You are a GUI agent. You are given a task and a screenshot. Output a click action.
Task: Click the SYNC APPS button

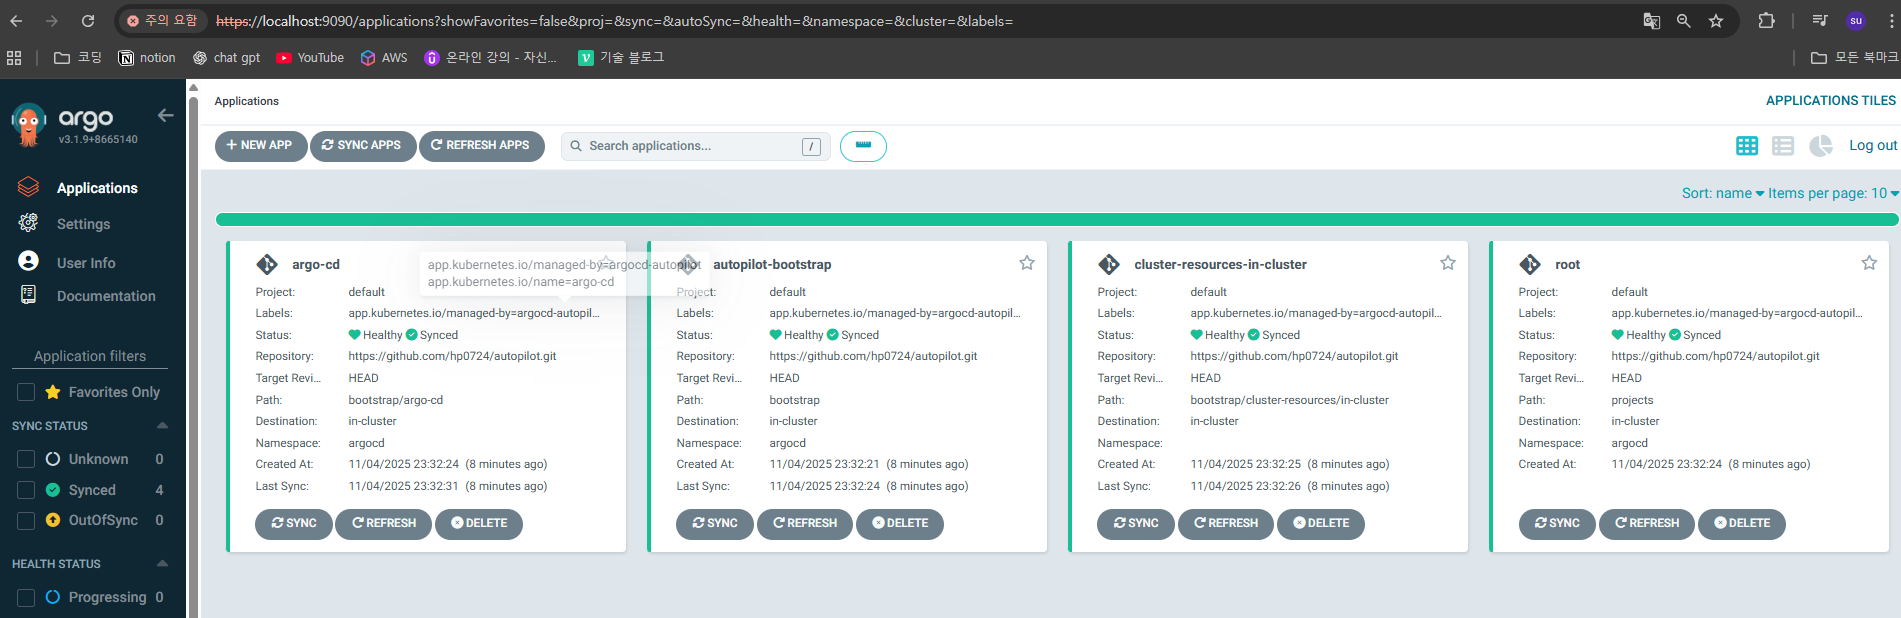pos(362,145)
